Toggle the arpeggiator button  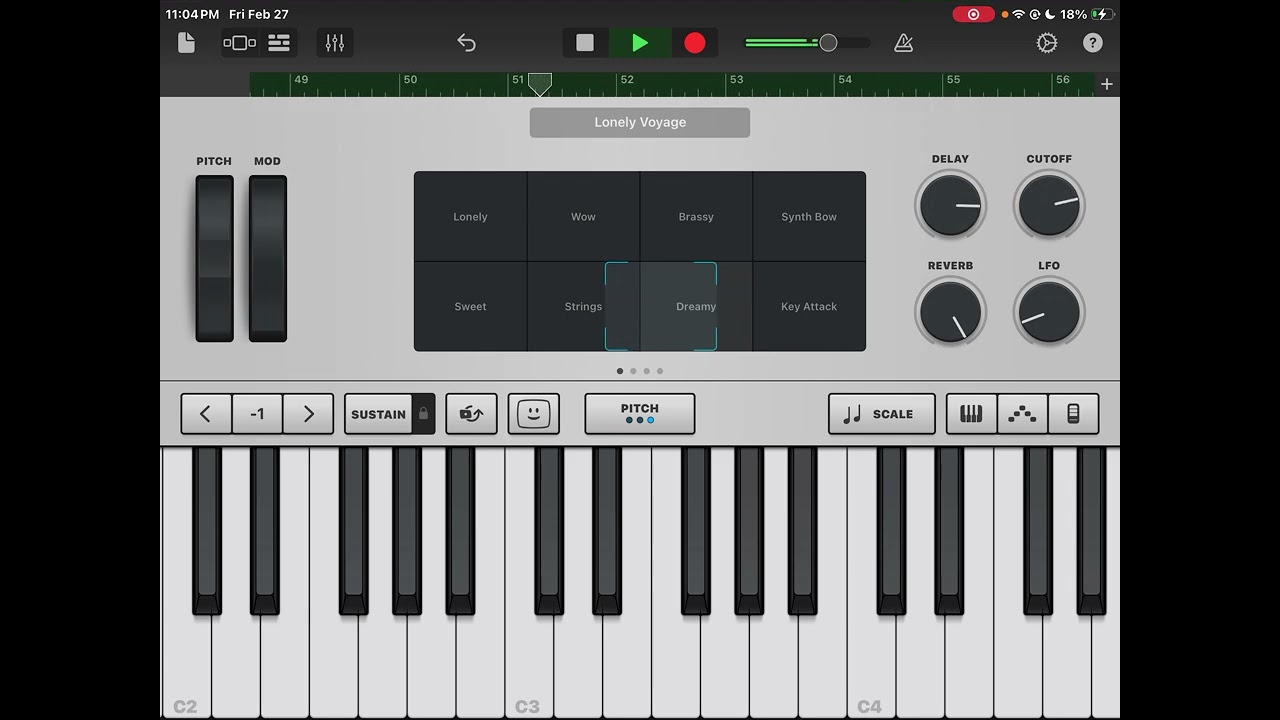click(x=471, y=414)
